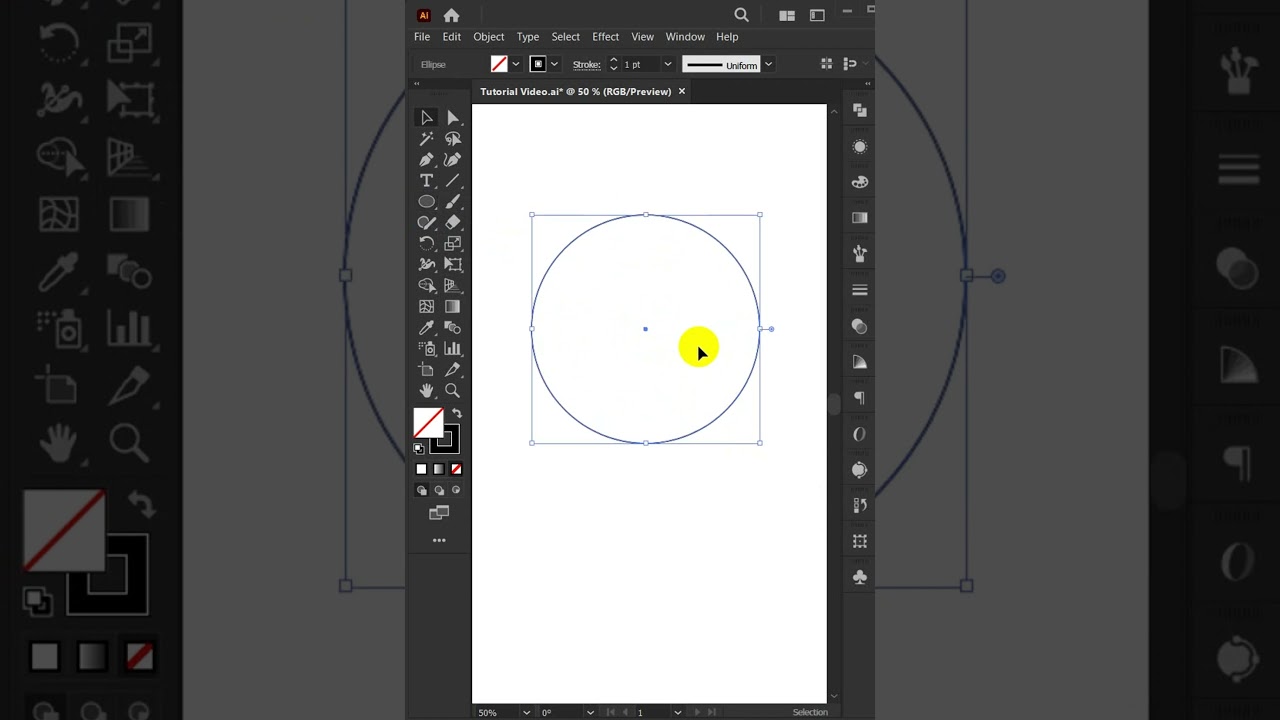Select the Zoom tool
Screen dimensions: 1280x720
point(453,391)
